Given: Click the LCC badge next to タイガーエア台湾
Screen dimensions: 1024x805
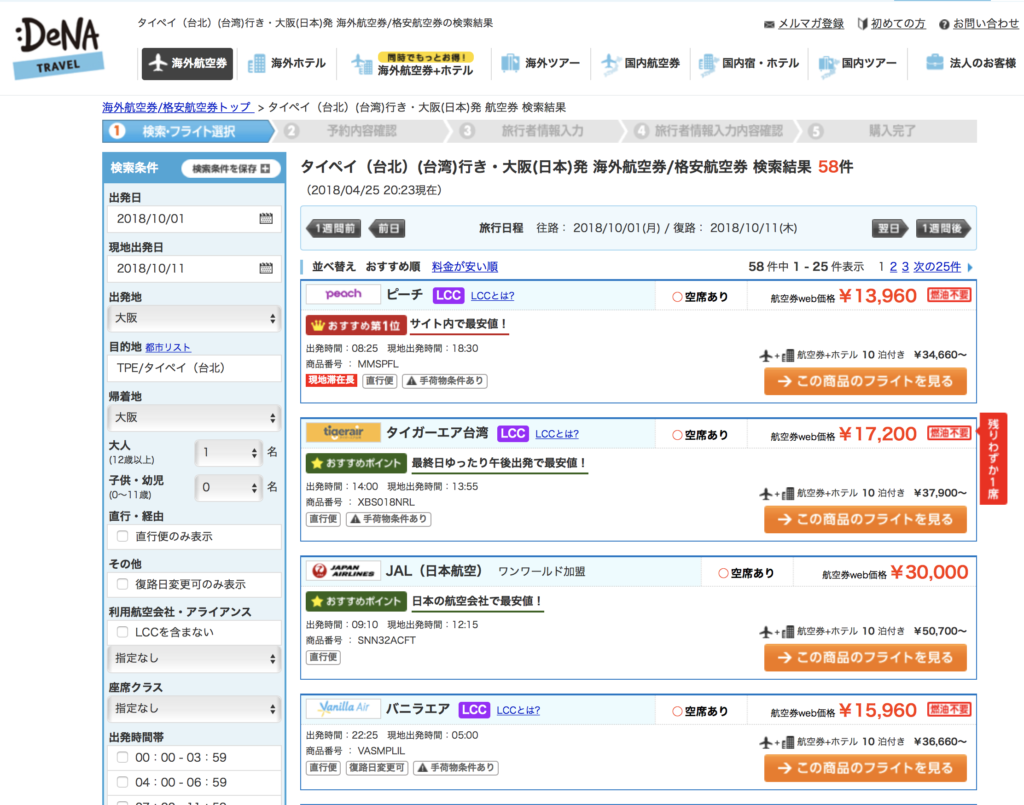Looking at the screenshot, I should pos(513,434).
